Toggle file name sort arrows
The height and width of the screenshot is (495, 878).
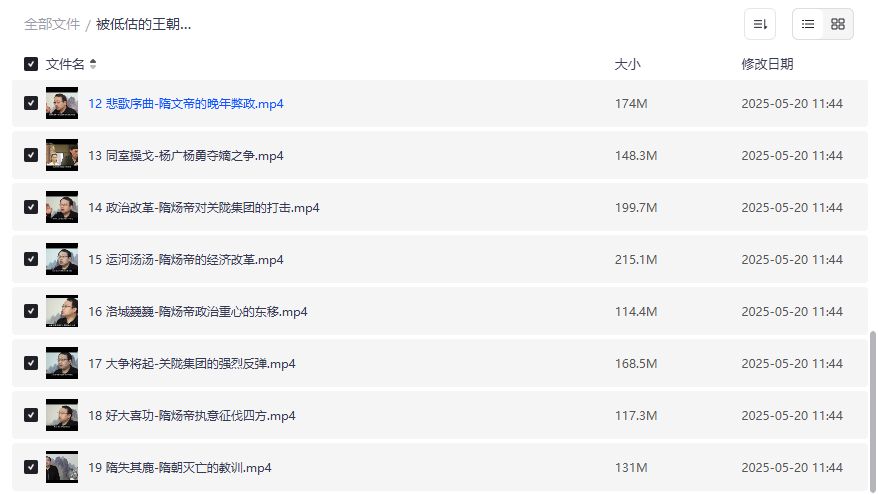pyautogui.click(x=93, y=64)
